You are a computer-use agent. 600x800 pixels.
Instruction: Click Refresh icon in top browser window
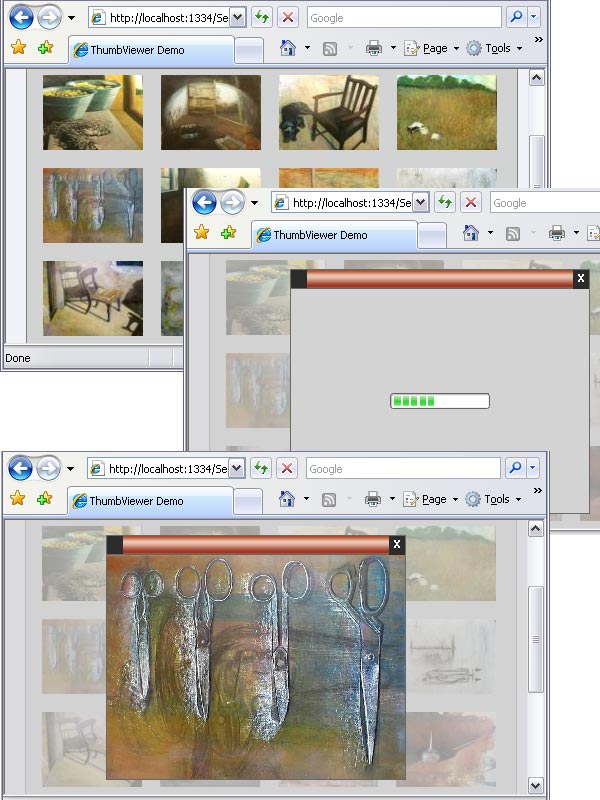coord(262,18)
